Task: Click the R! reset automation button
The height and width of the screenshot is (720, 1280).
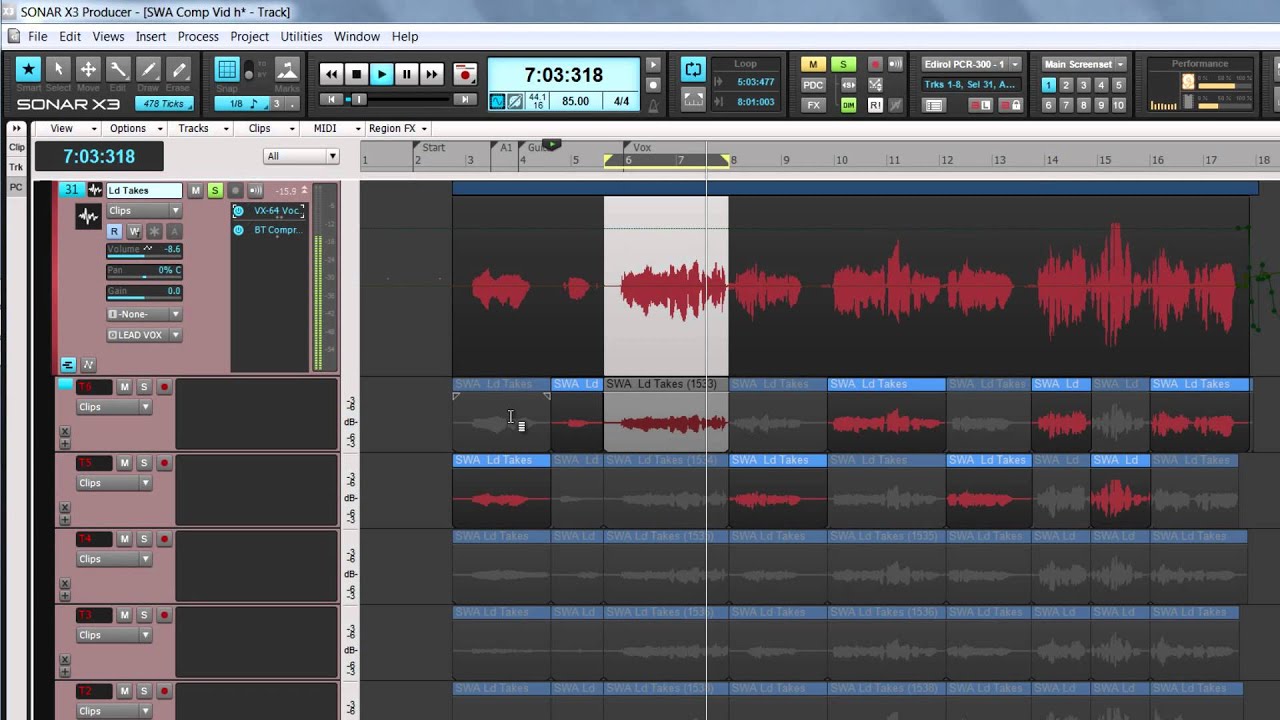Action: [875, 105]
